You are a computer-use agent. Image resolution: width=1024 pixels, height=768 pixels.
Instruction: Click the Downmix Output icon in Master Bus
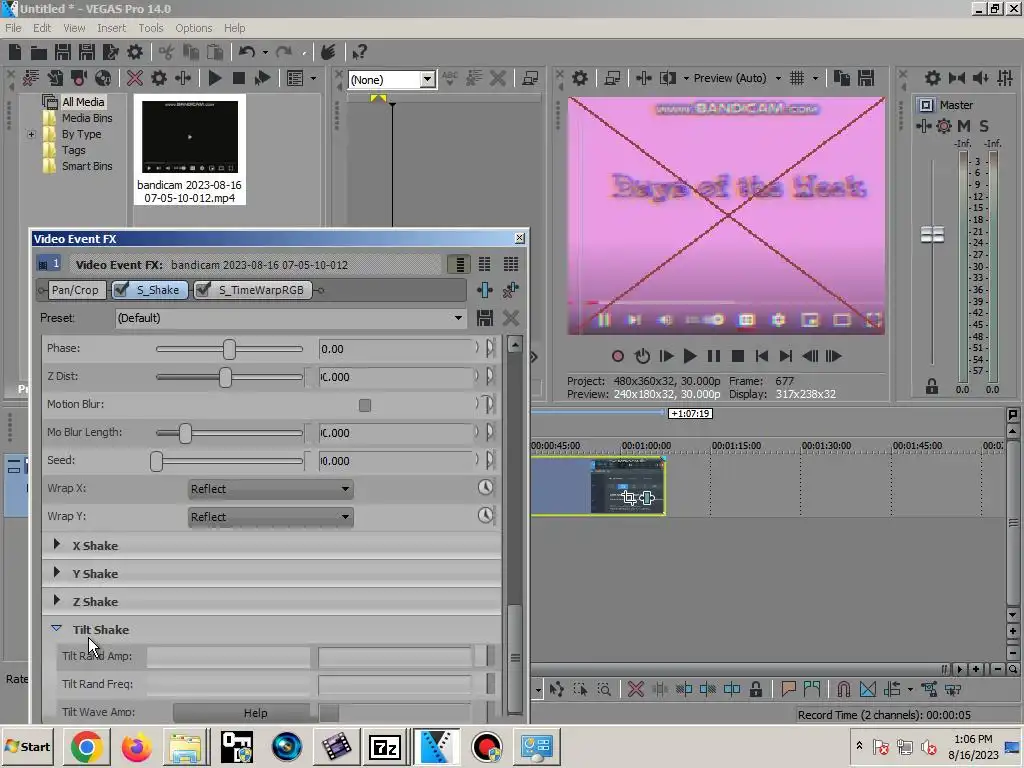point(957,78)
